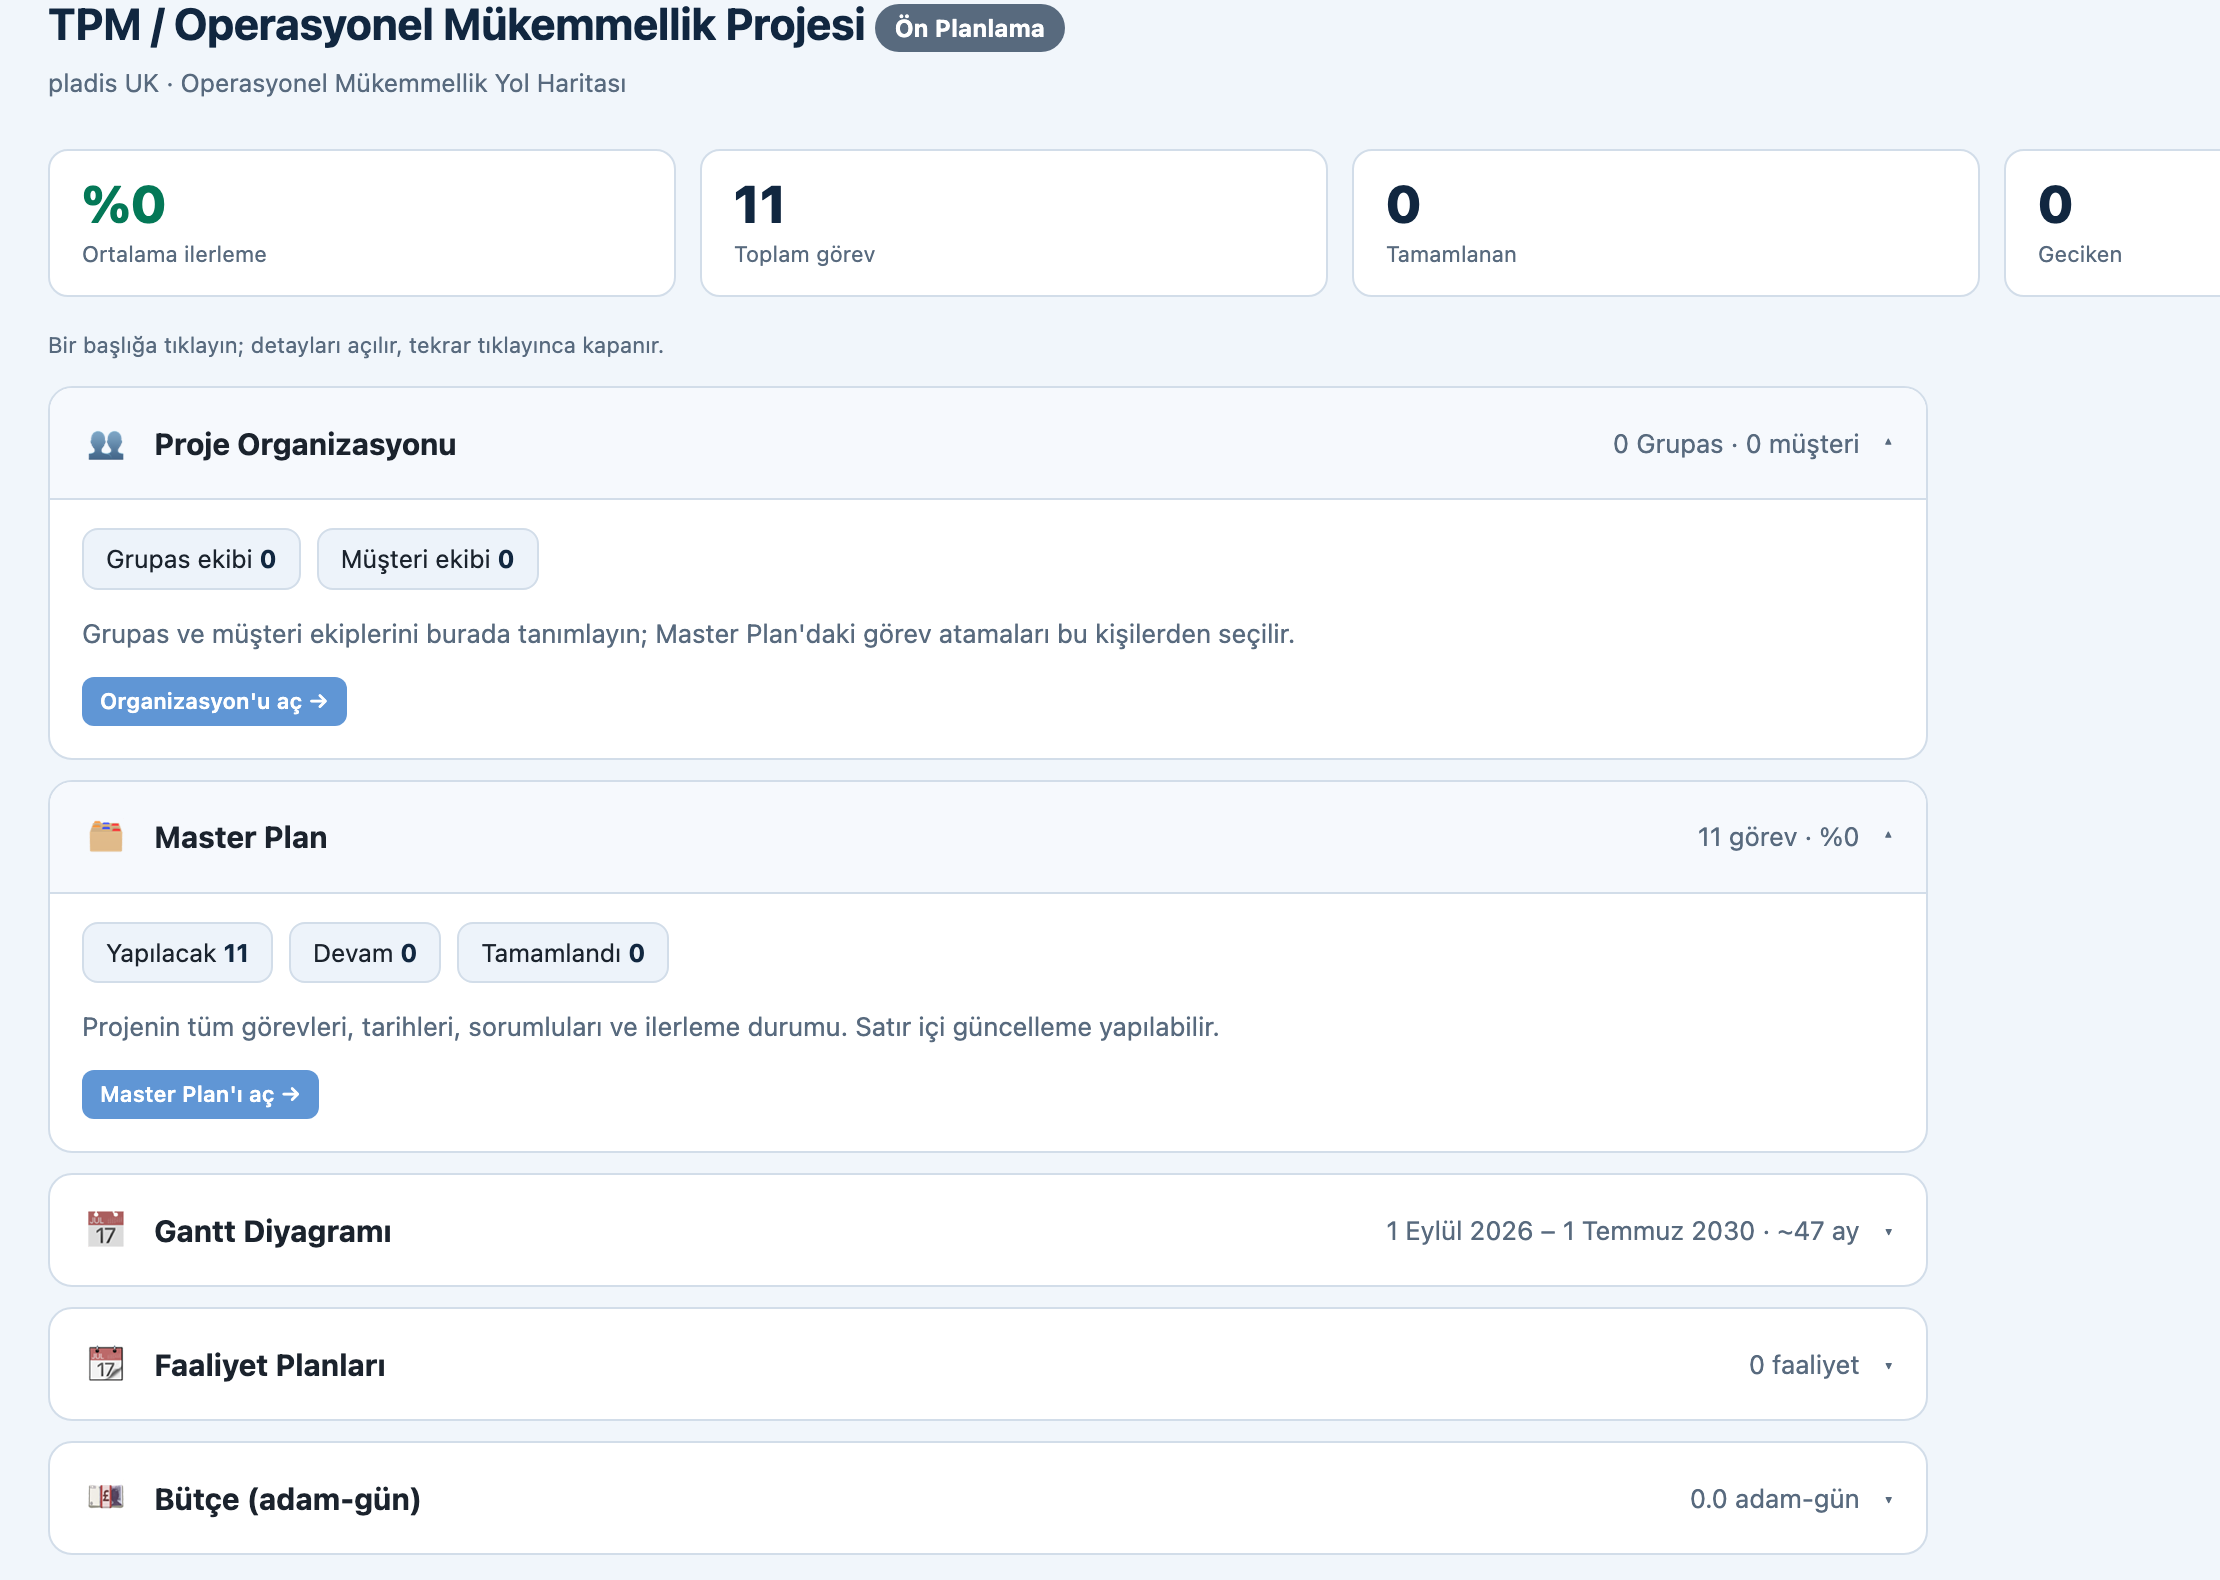Click '0 Grupas · 0 müşteri' summary text
The height and width of the screenshot is (1580, 2220).
click(1736, 444)
